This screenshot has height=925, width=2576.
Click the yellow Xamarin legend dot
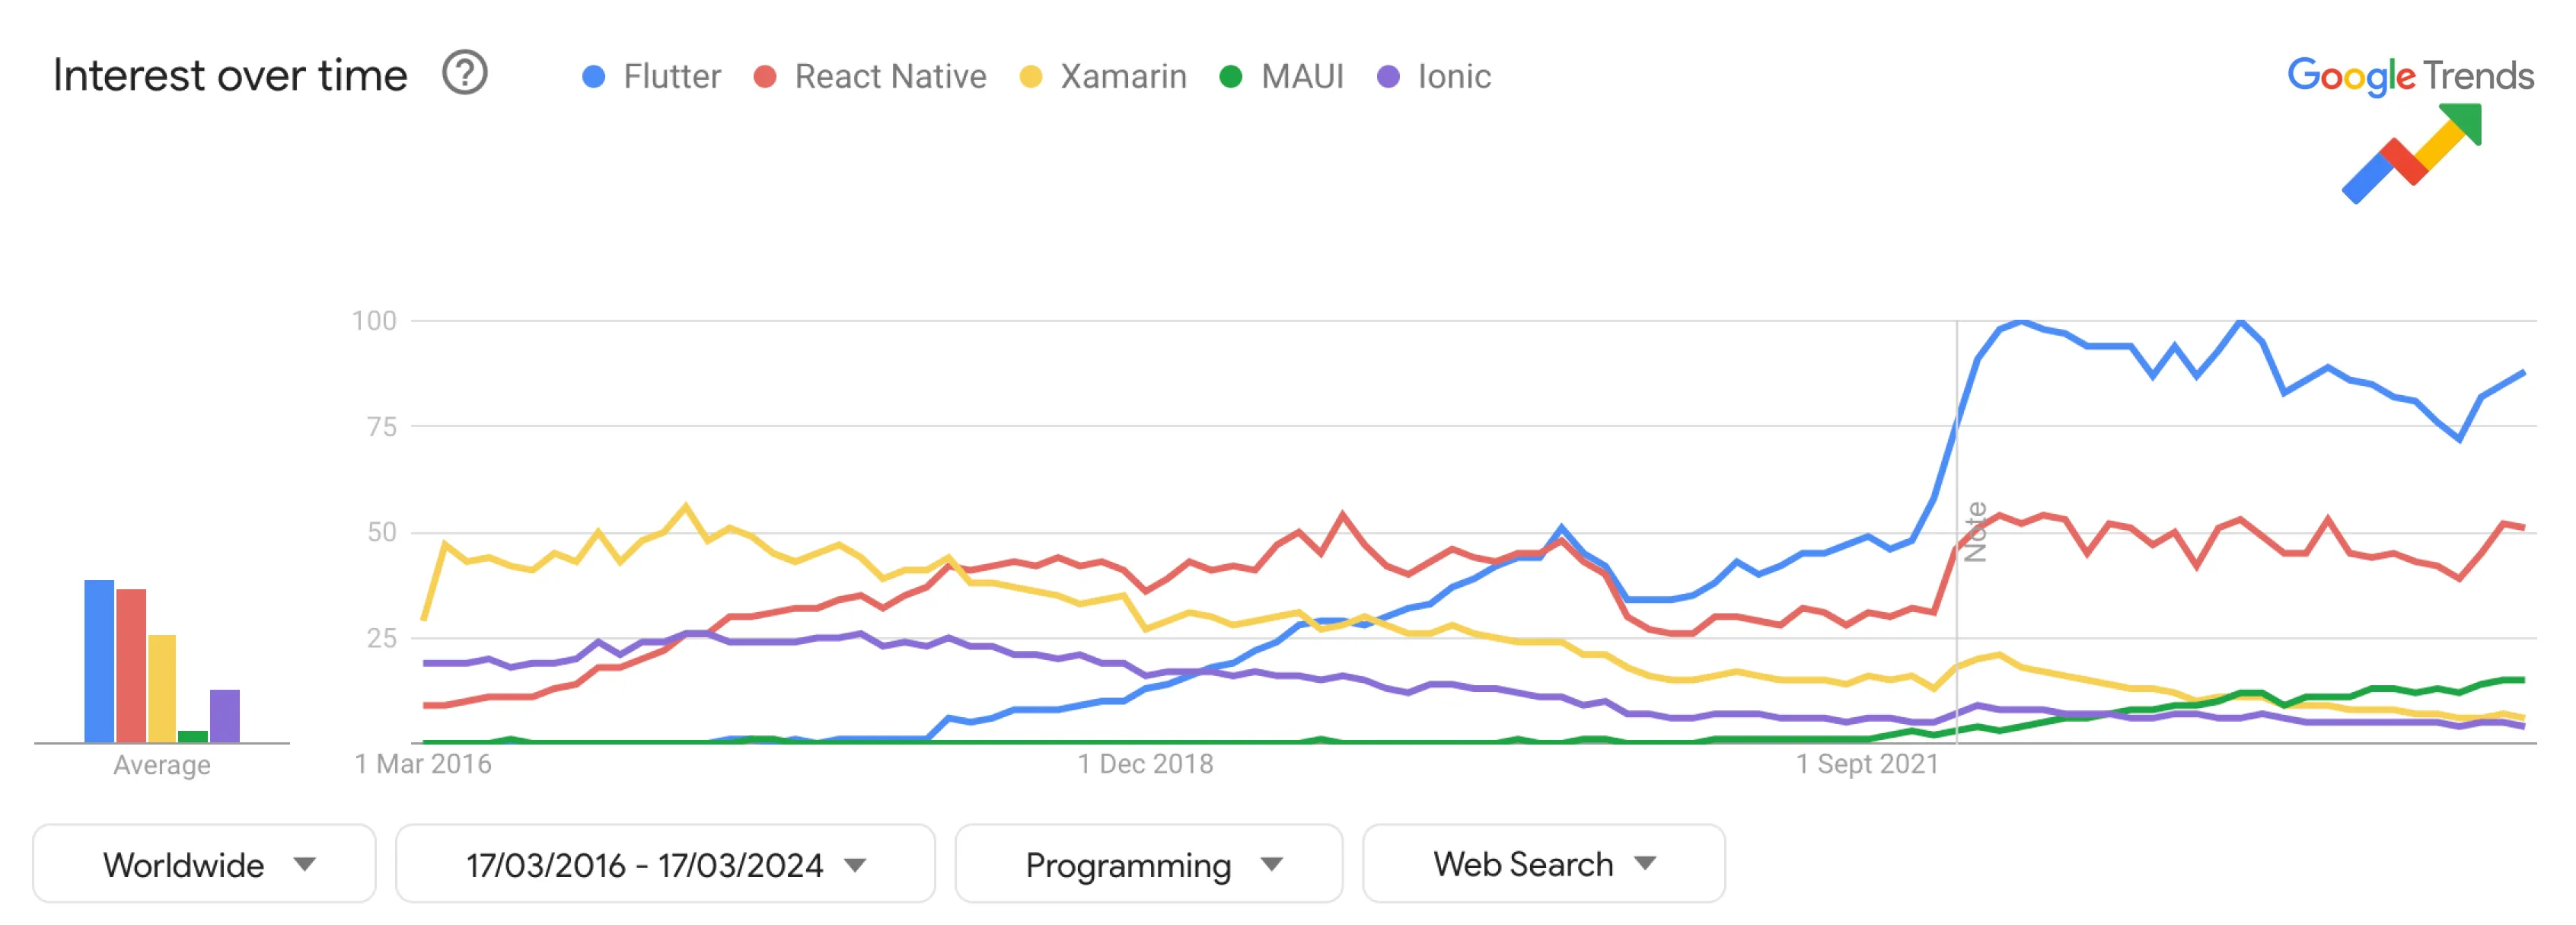click(x=1030, y=77)
